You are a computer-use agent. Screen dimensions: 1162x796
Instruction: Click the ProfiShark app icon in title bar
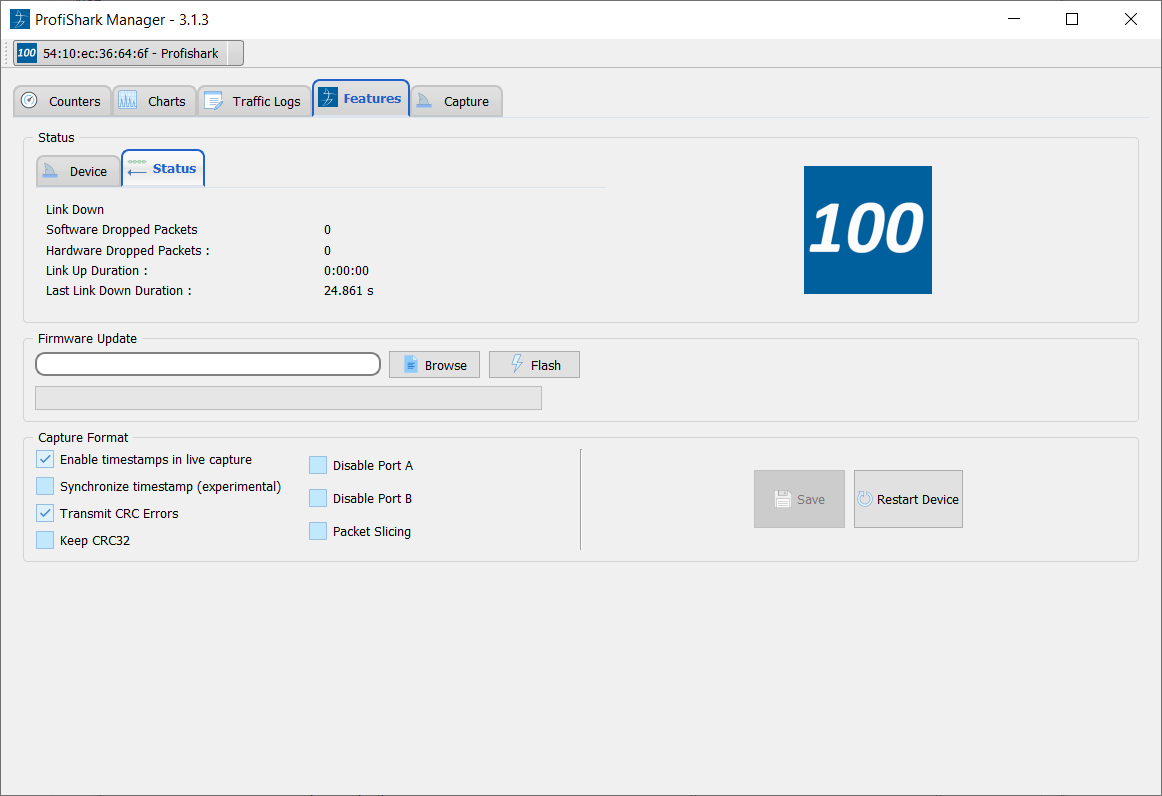click(19, 19)
